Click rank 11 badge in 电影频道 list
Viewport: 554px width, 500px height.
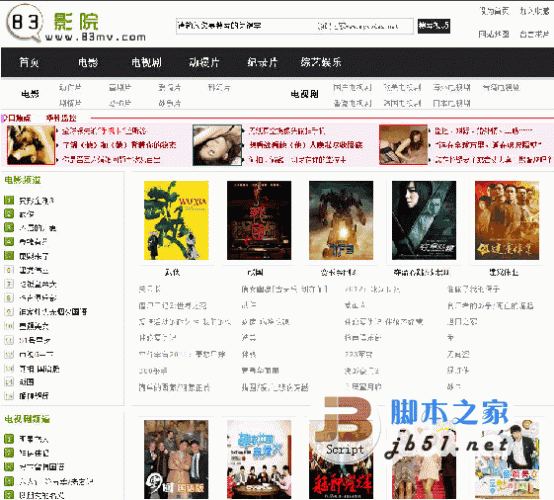[x=9, y=340]
